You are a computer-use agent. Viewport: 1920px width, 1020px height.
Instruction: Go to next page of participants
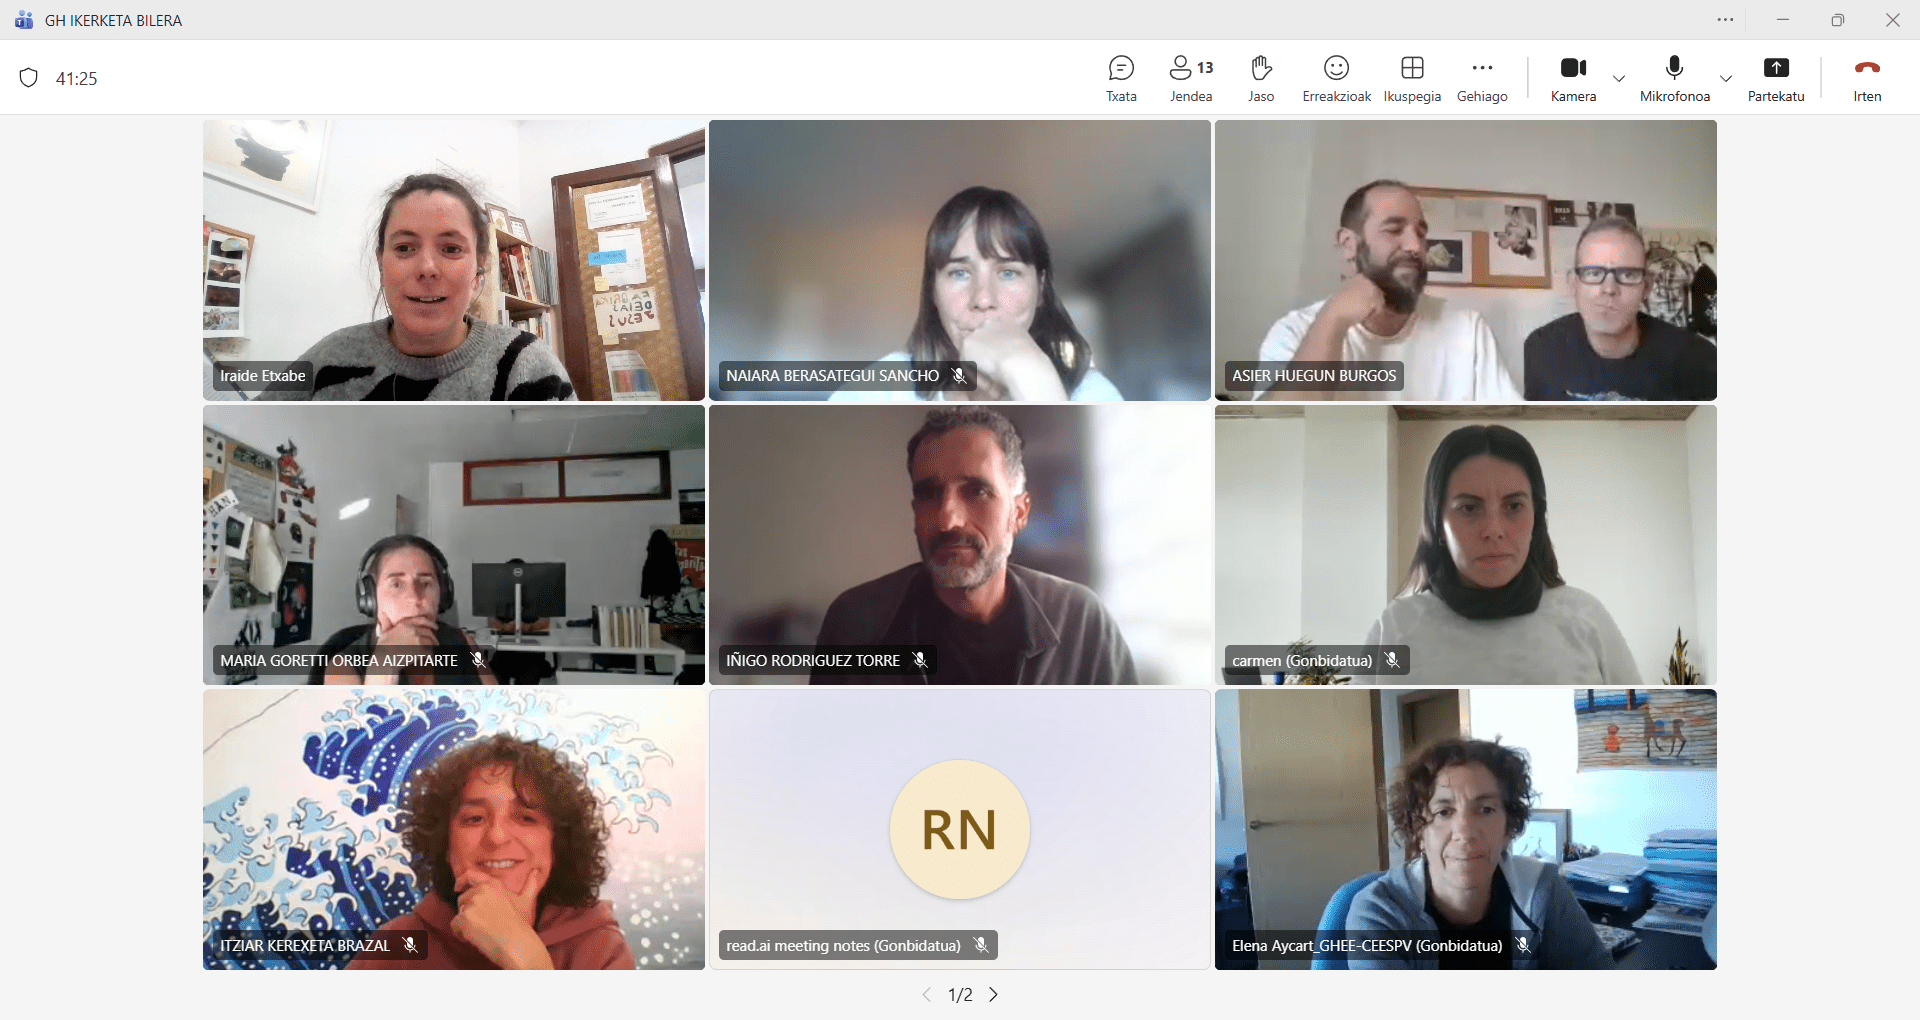tap(993, 994)
